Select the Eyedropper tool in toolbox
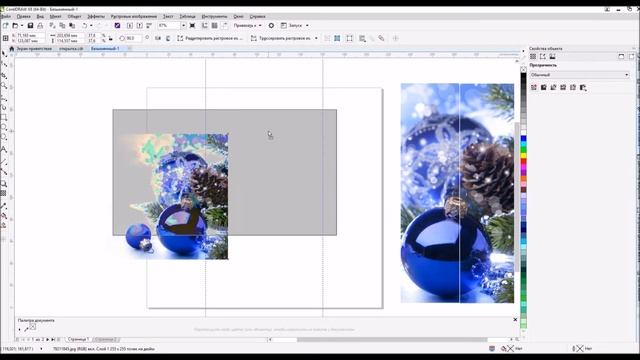The width and height of the screenshot is (640, 360). click(x=4, y=205)
